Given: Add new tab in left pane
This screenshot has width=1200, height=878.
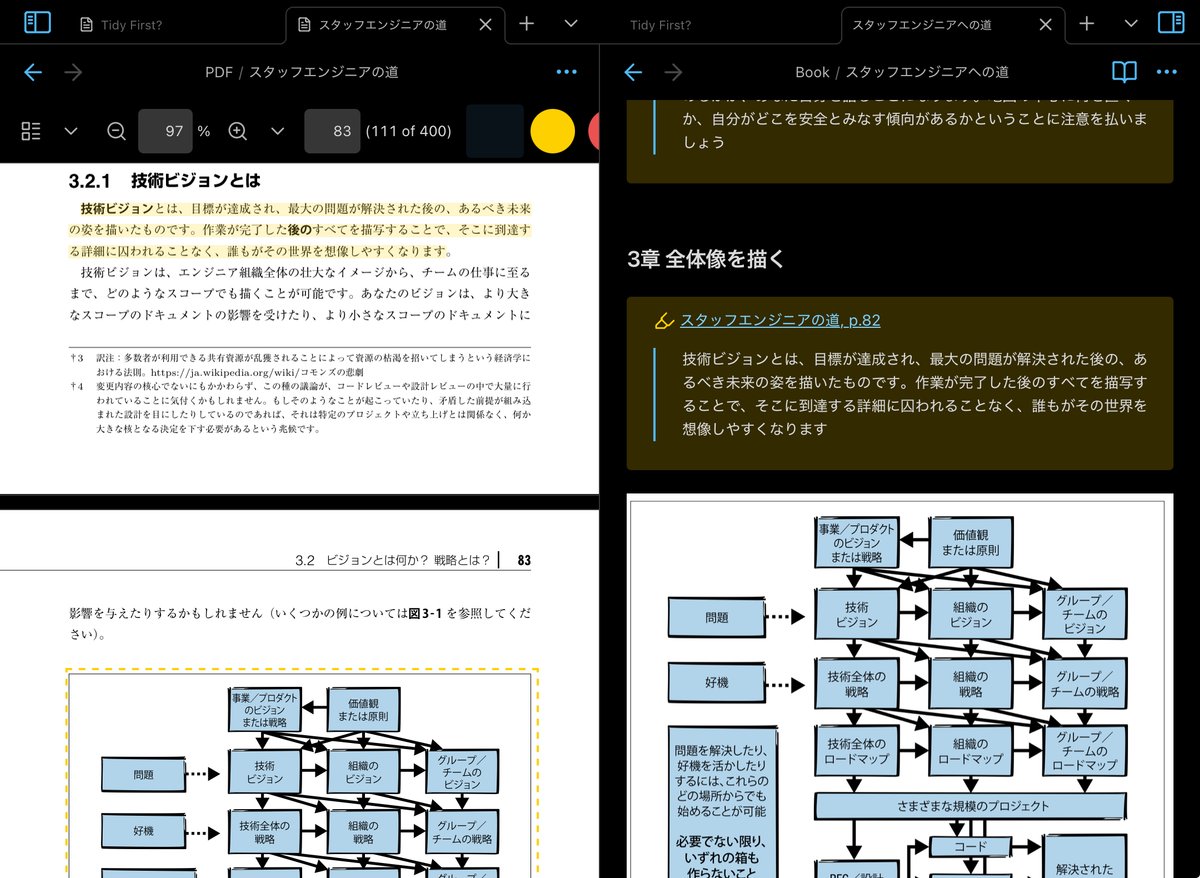Looking at the screenshot, I should pyautogui.click(x=527, y=24).
